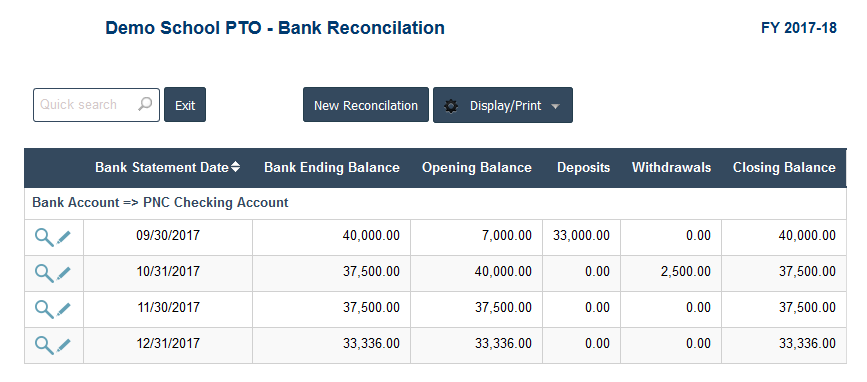The width and height of the screenshot is (867, 382).
Task: Click the search magnifier in Quick search box
Action: pyautogui.click(x=145, y=104)
